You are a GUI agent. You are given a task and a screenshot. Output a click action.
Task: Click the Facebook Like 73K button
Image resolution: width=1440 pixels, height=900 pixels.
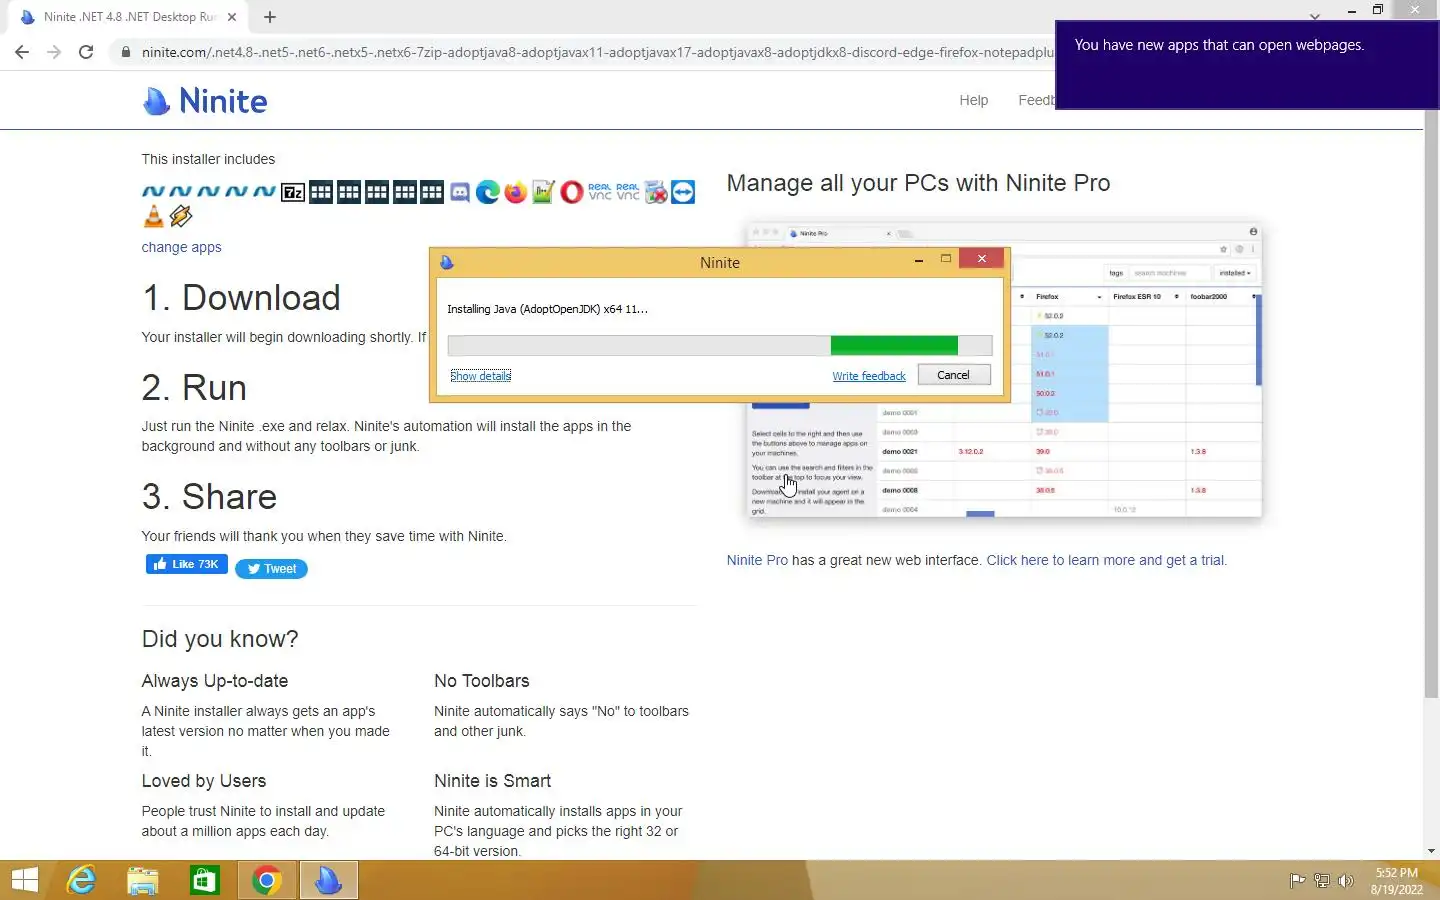tap(187, 564)
